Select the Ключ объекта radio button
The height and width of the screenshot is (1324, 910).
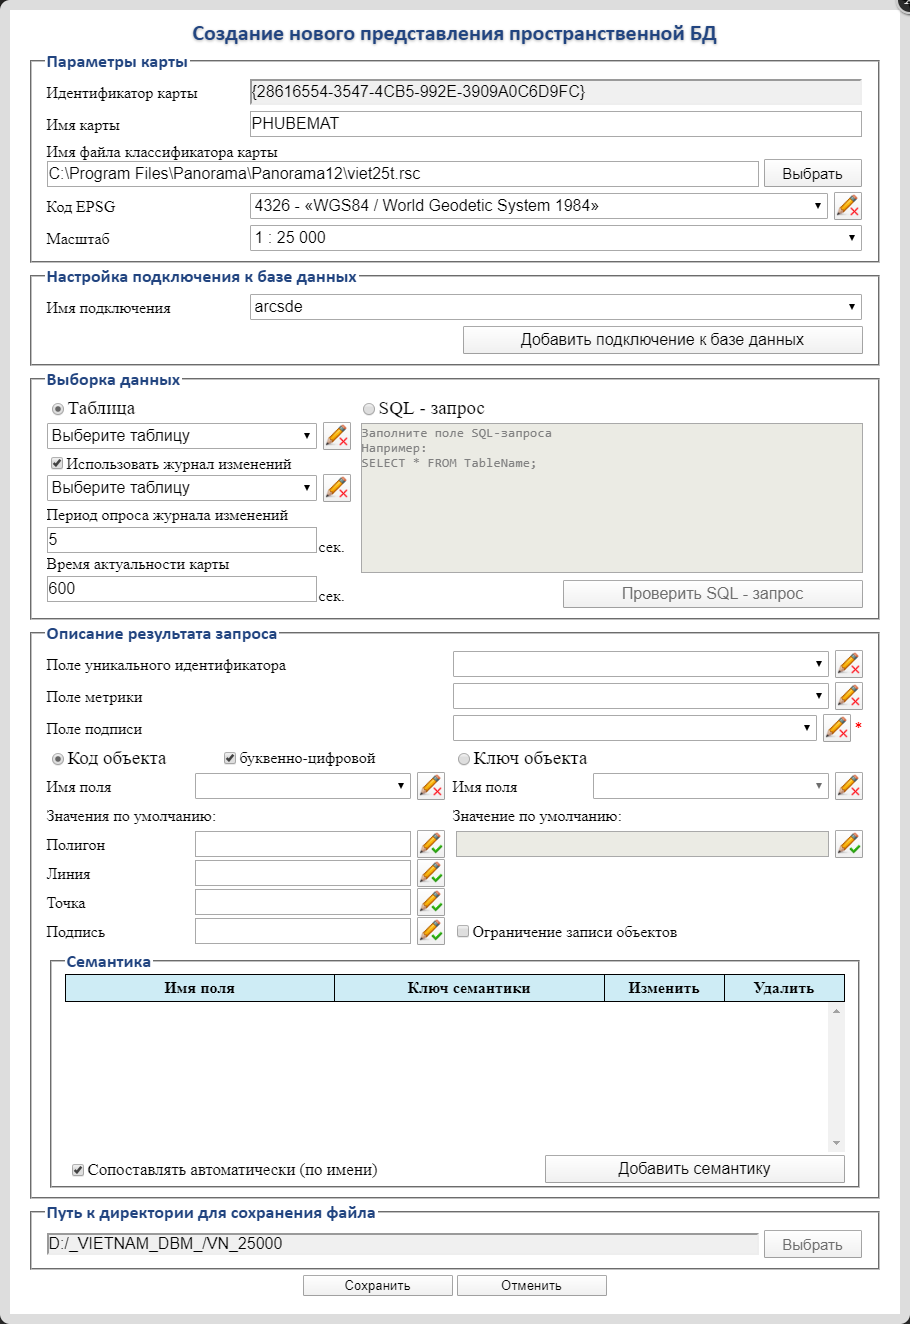(463, 759)
